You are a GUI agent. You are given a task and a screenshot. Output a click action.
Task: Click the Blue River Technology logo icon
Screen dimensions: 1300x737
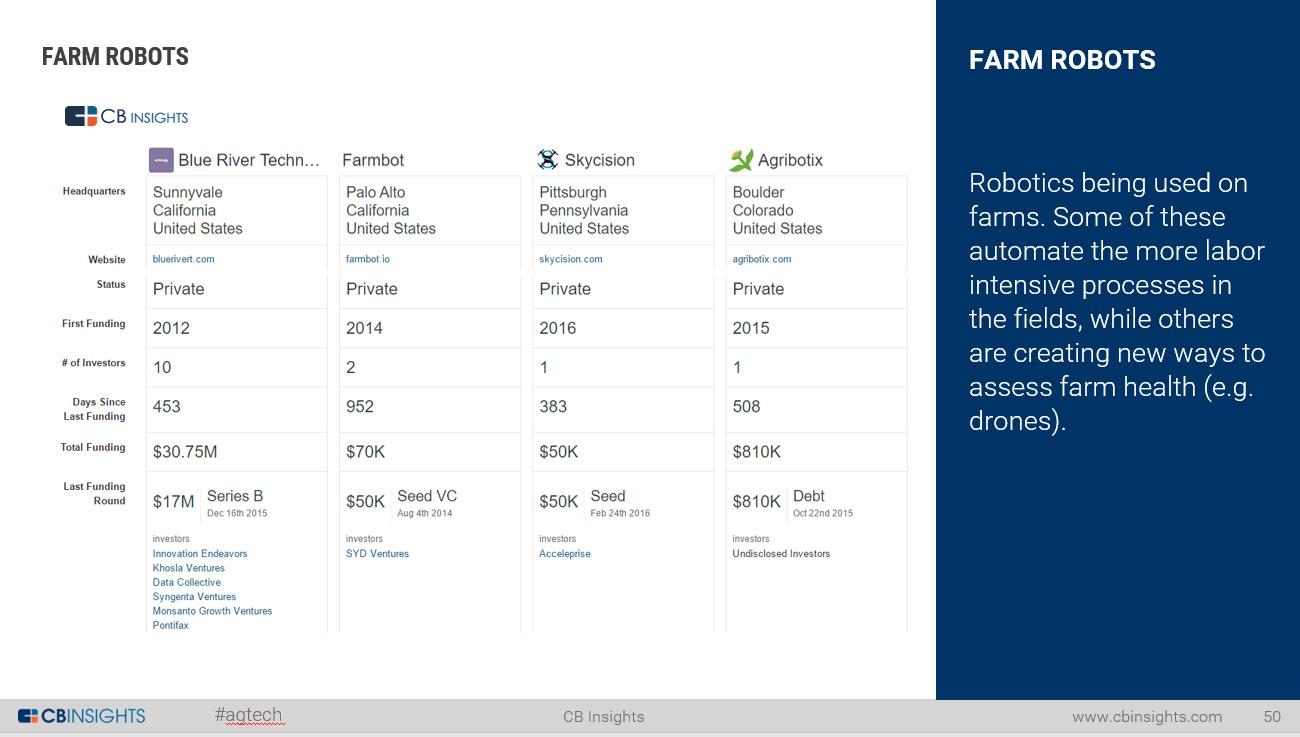tap(161, 160)
